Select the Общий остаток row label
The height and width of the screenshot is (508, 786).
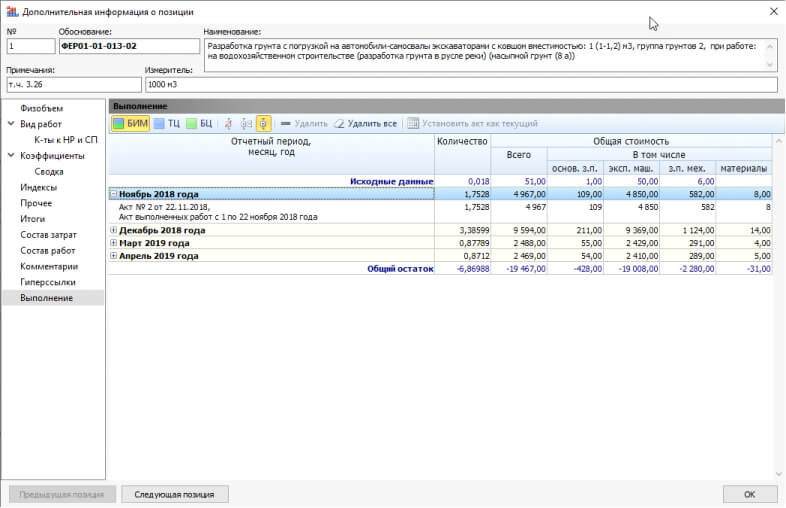point(401,269)
